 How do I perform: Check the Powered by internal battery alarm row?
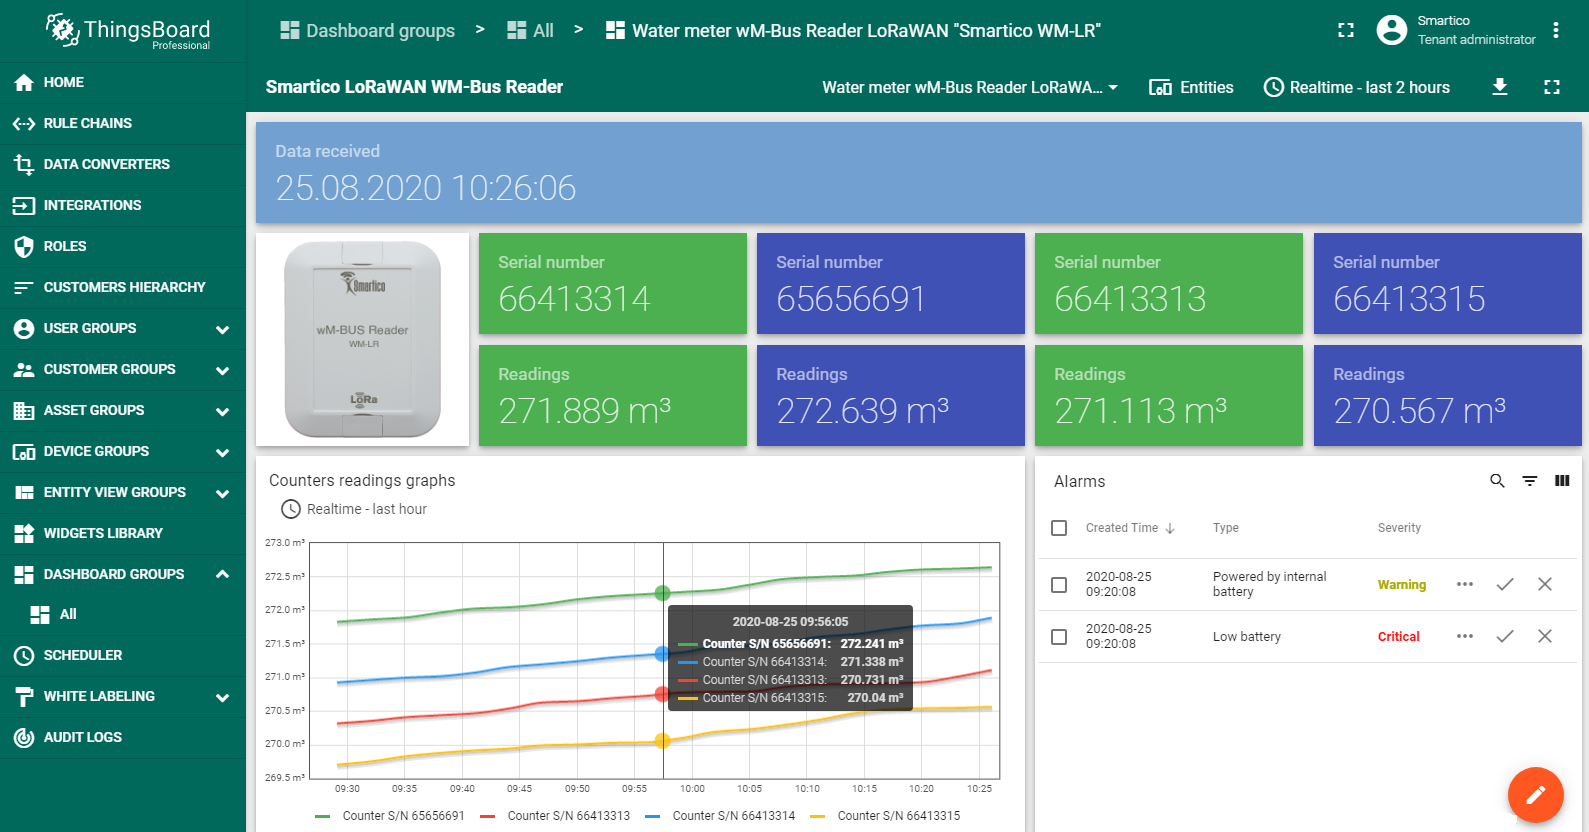click(x=1060, y=585)
